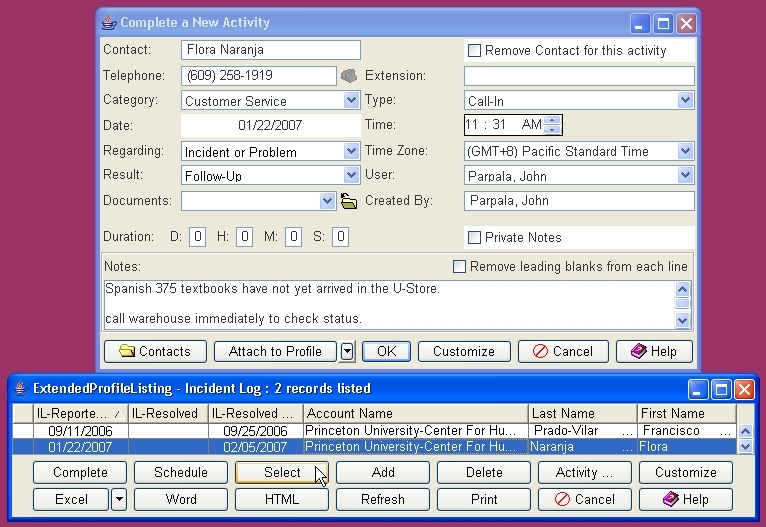Click the phone dial icon beside Telephone
This screenshot has width=766, height=527.
click(349, 76)
